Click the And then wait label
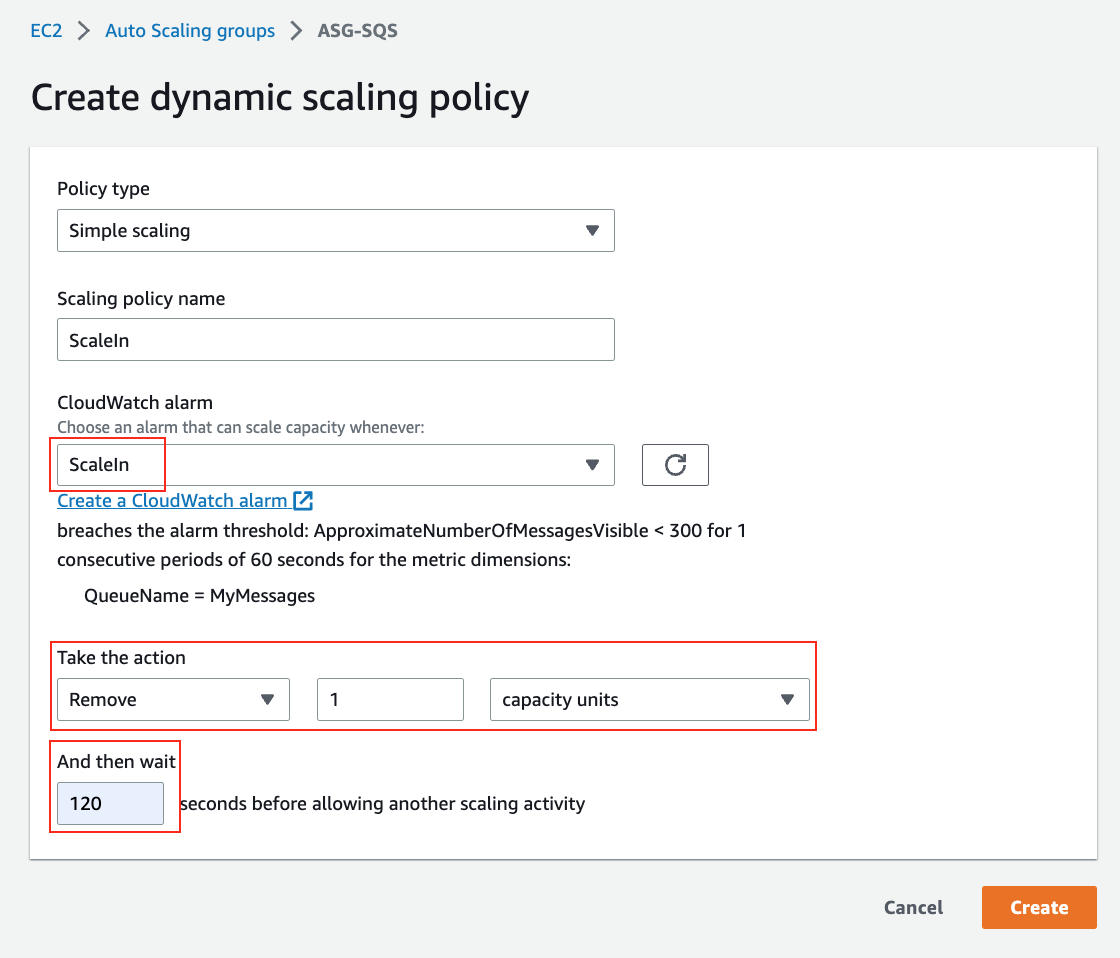The image size is (1120, 958). [116, 762]
